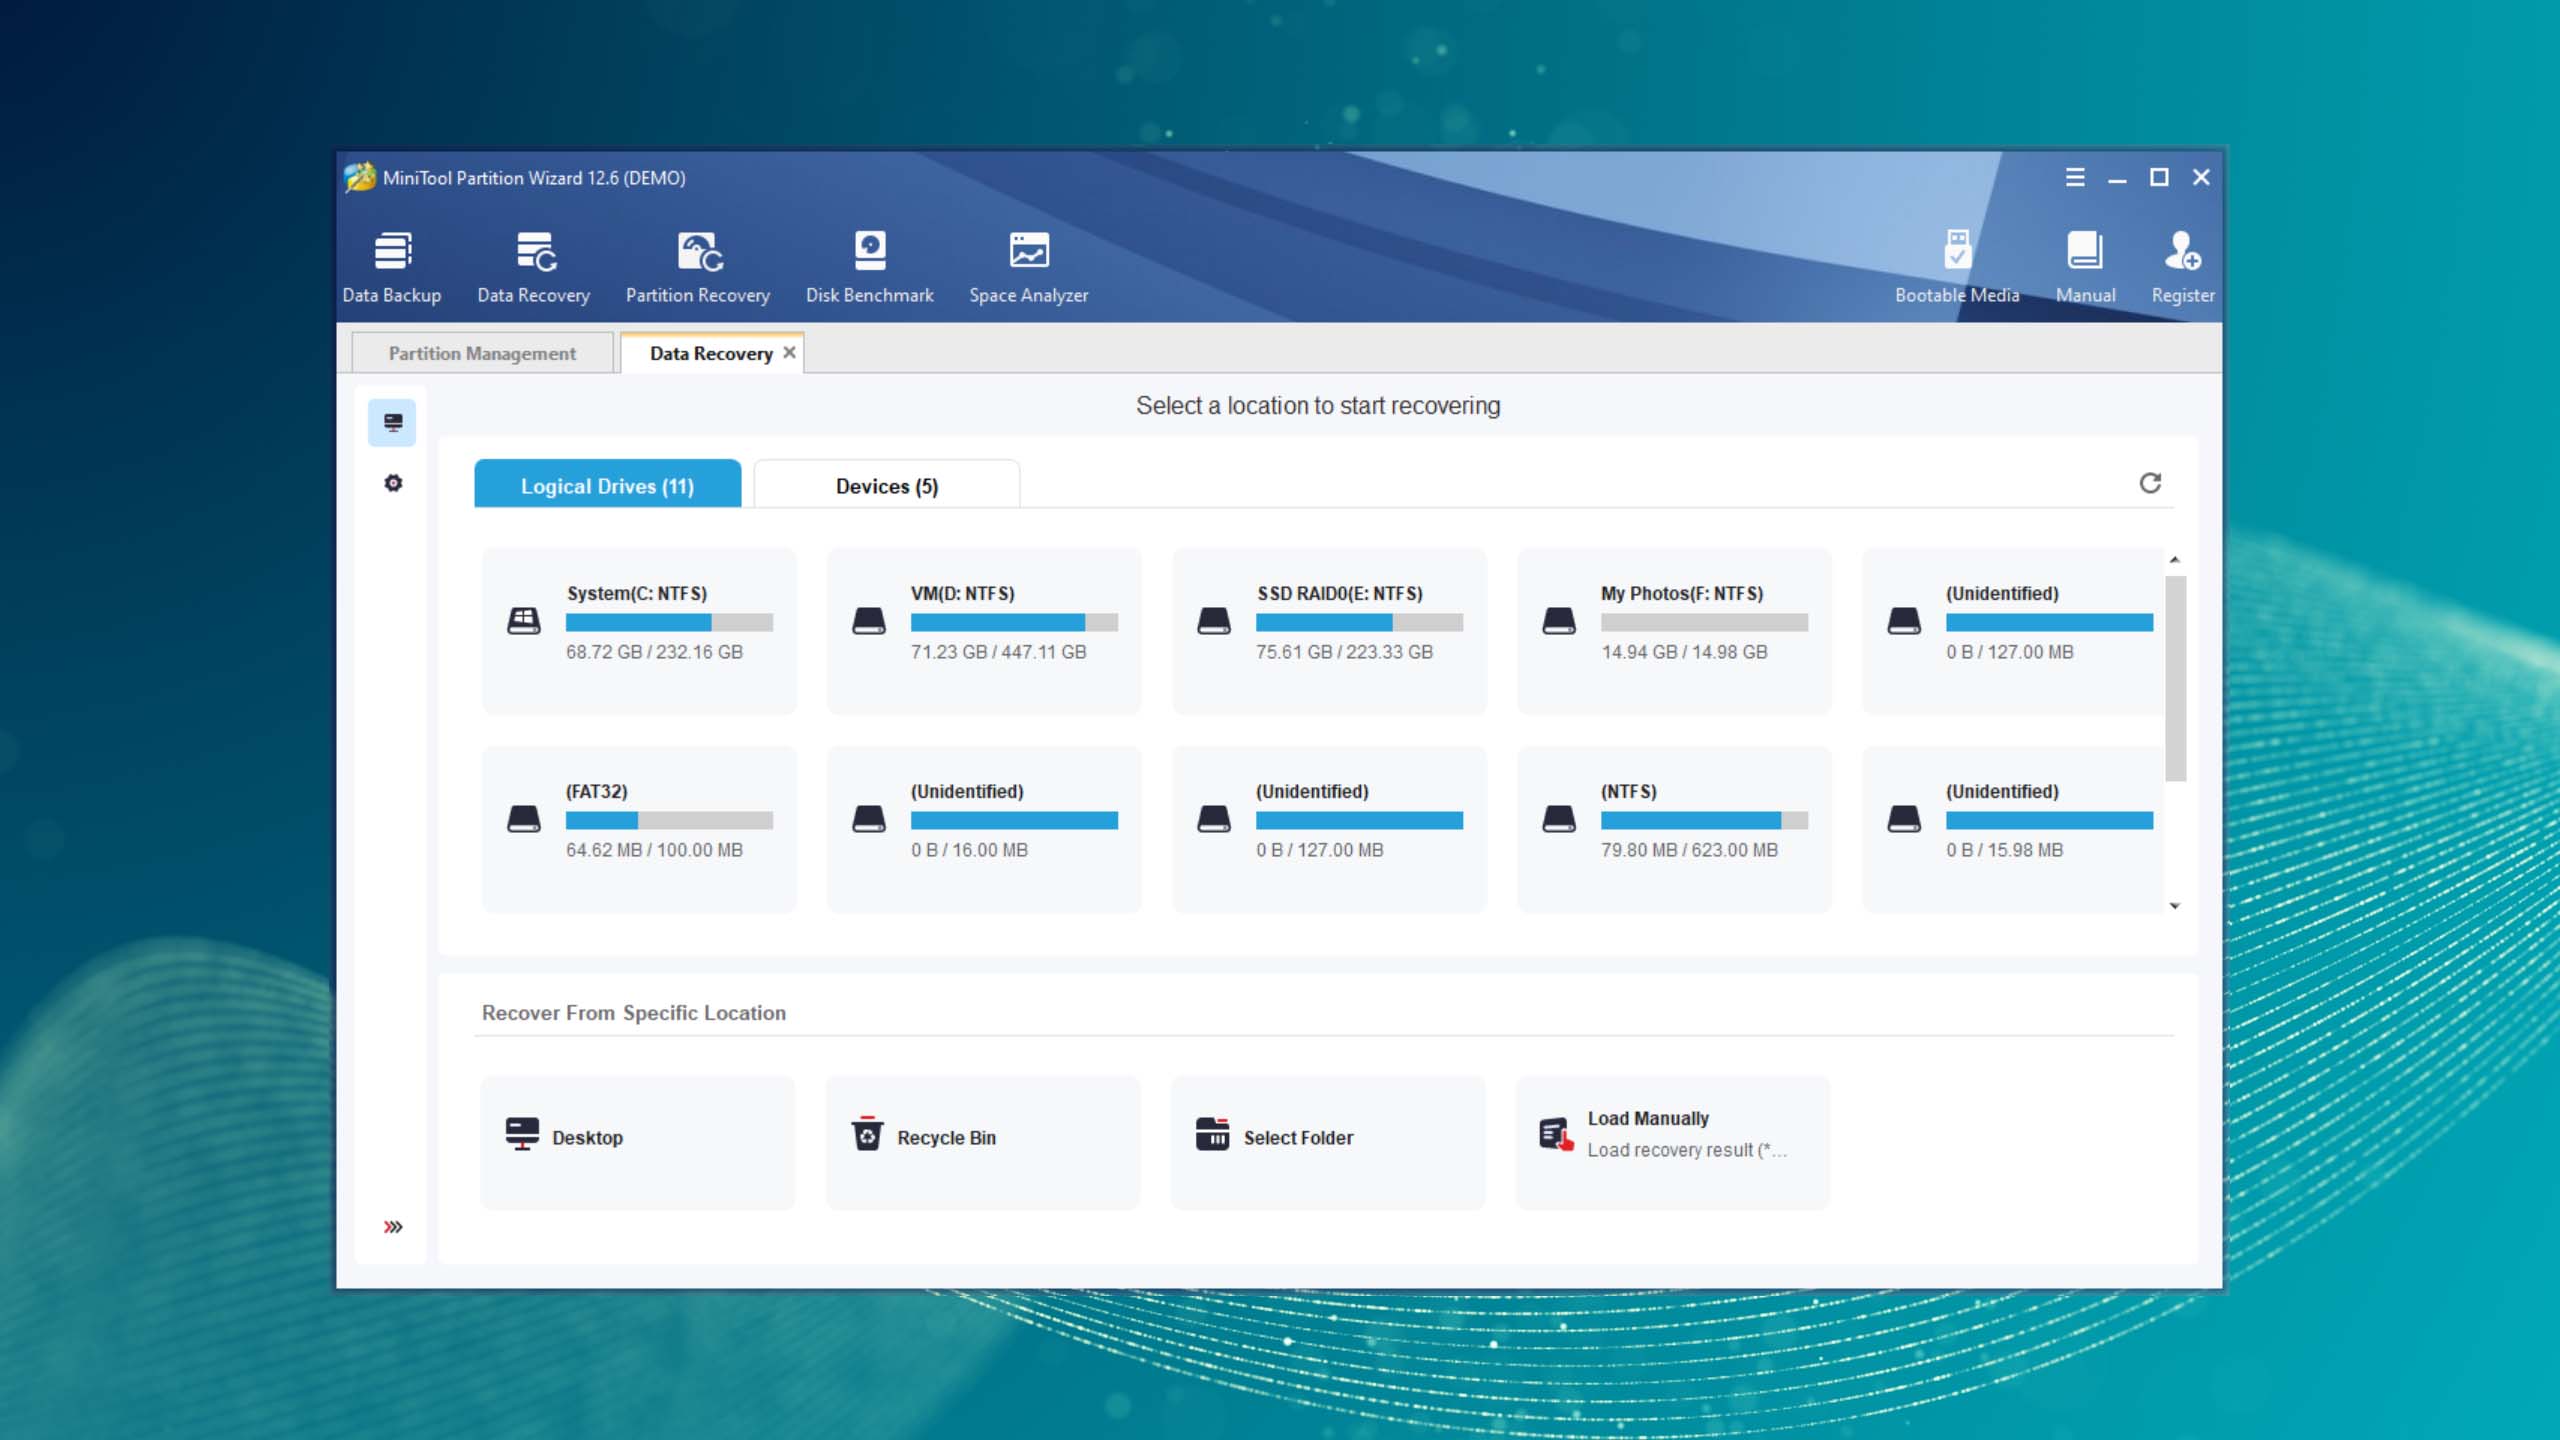2560x1440 pixels.
Task: Close the Data Recovery tab
Action: (789, 352)
